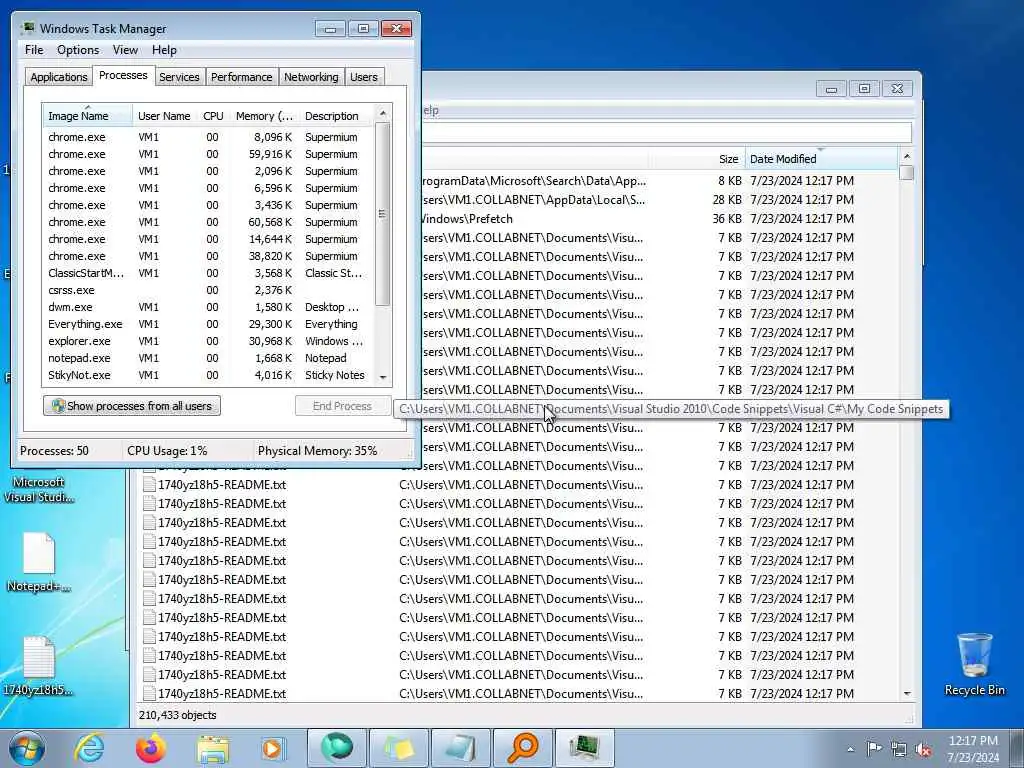
Task: Select the 28 KB result row
Action: (x=660, y=200)
